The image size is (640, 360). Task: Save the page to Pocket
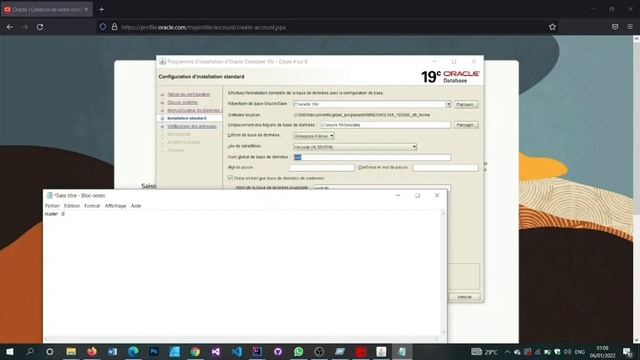tap(615, 27)
